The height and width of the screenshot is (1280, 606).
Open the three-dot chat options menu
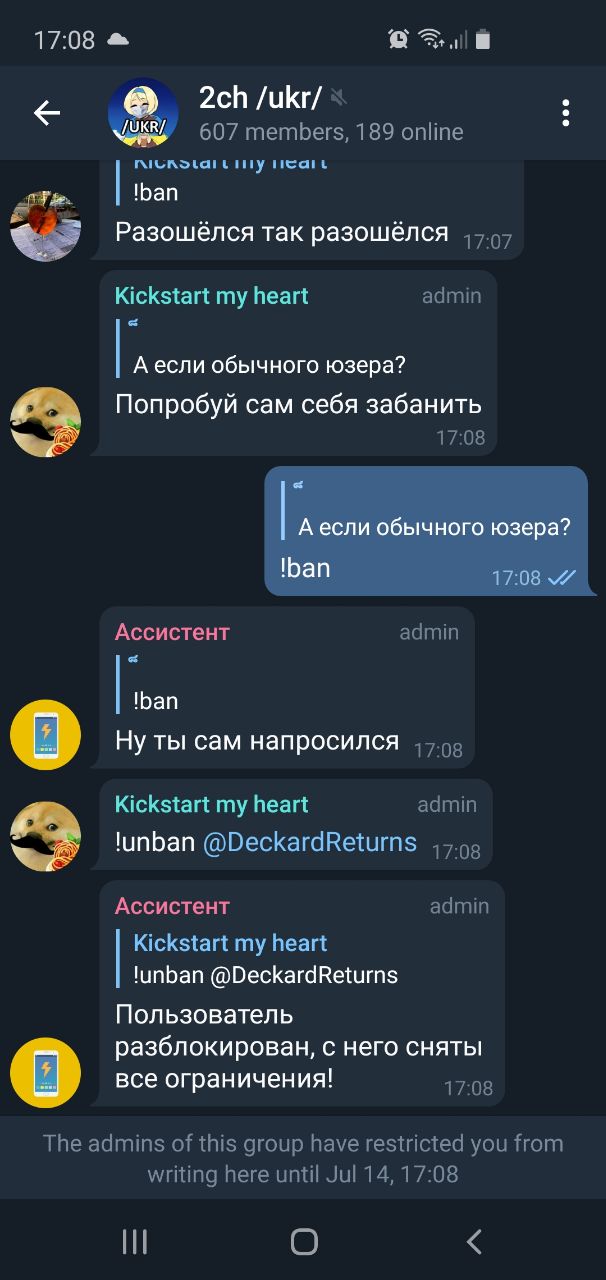[565, 113]
